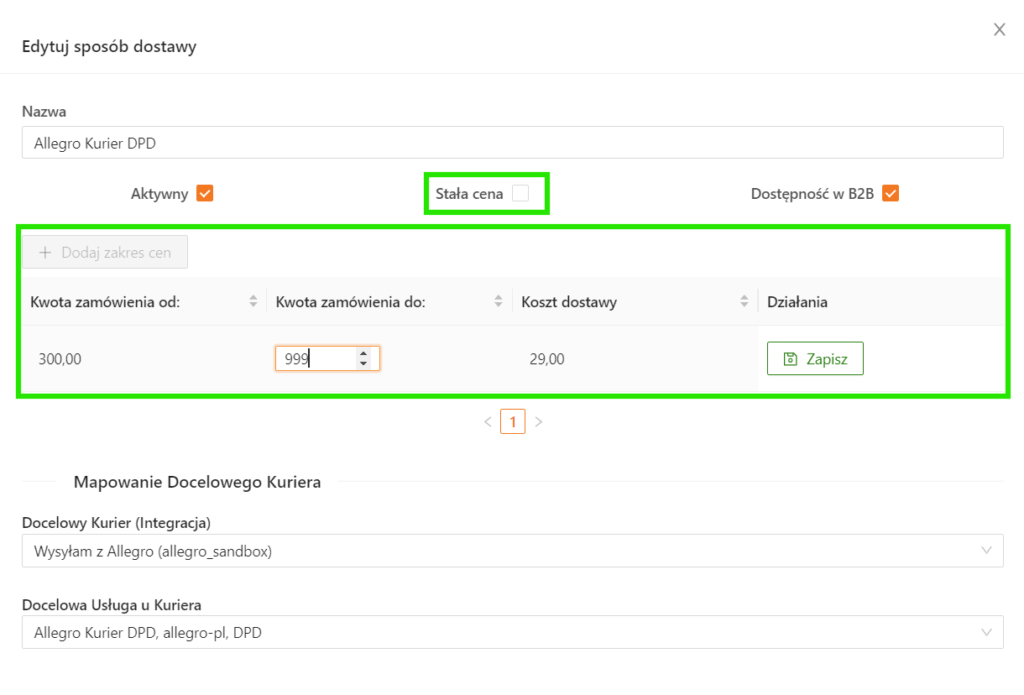Viewport: 1024px width, 695px height.
Task: Go to previous page arrow in pagination
Action: (488, 422)
